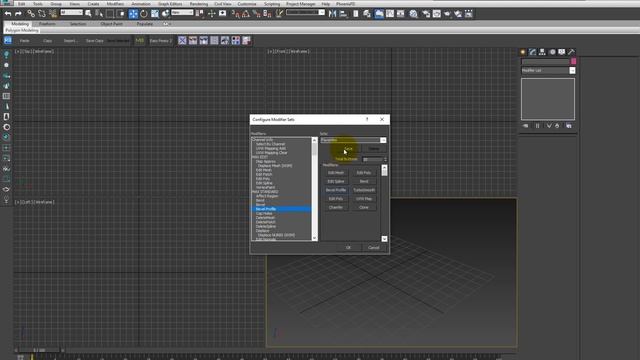The height and width of the screenshot is (360, 640).
Task: Open the Material Editor from toolbar
Action: [413, 14]
